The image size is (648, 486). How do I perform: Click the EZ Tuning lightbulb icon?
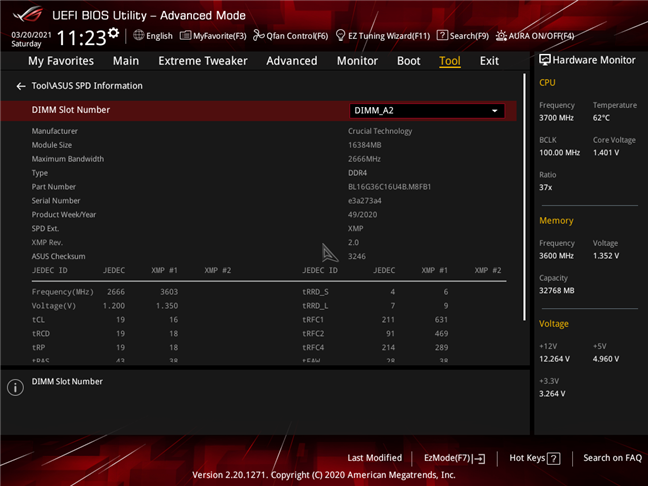pyautogui.click(x=341, y=36)
